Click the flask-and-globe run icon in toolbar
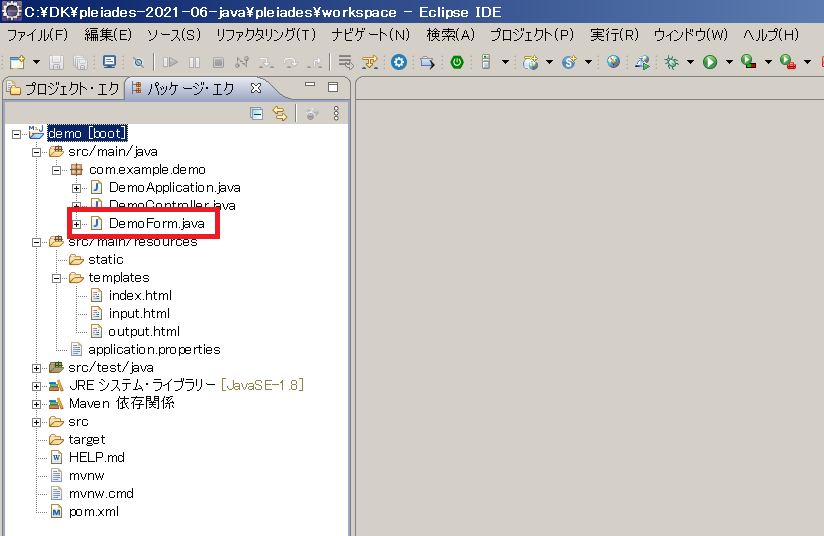 coord(642,62)
